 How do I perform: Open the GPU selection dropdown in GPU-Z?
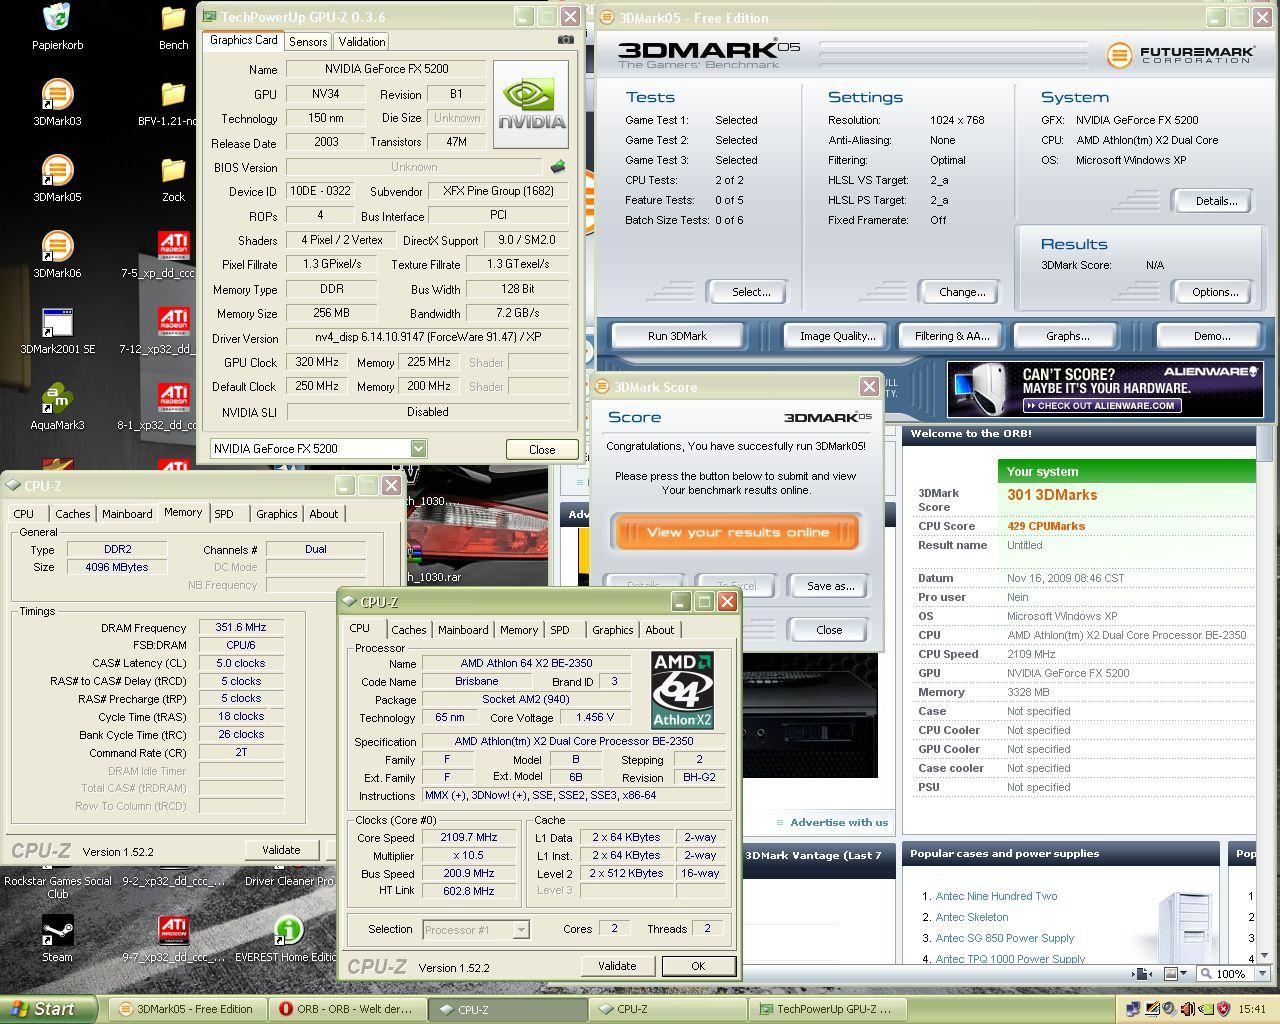pyautogui.click(x=418, y=449)
